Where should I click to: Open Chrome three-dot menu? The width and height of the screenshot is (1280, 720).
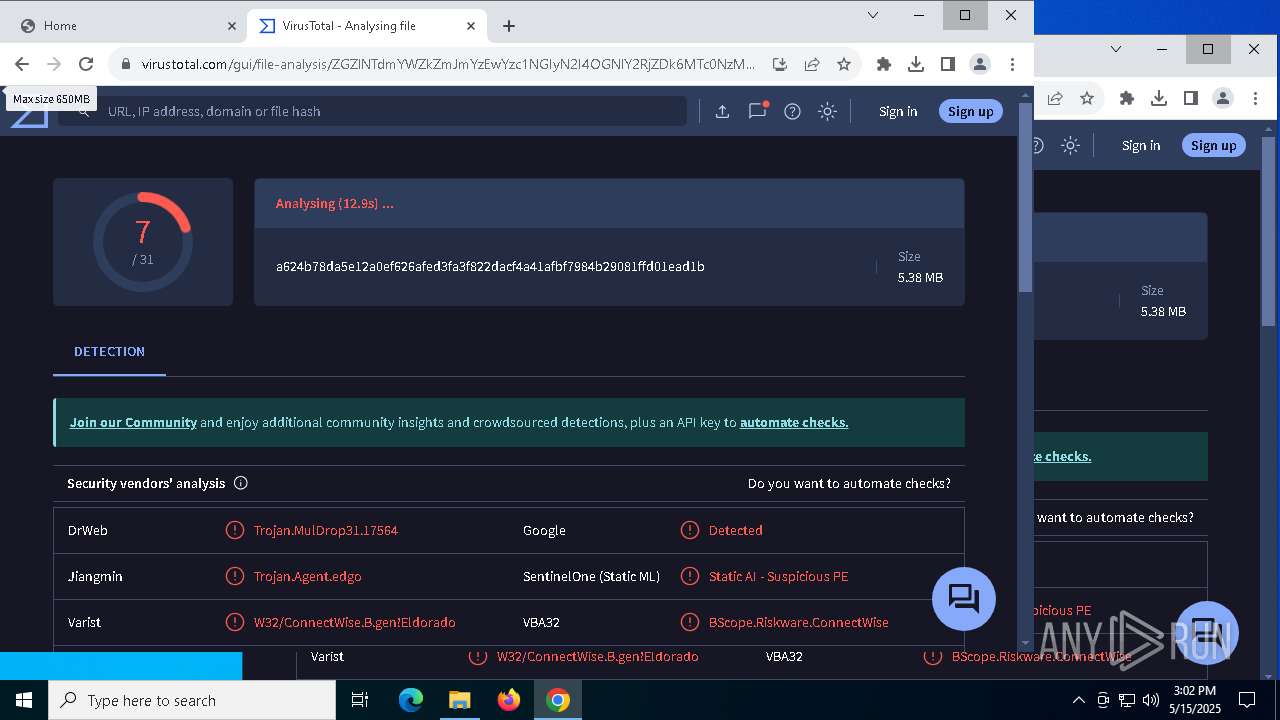(1012, 64)
